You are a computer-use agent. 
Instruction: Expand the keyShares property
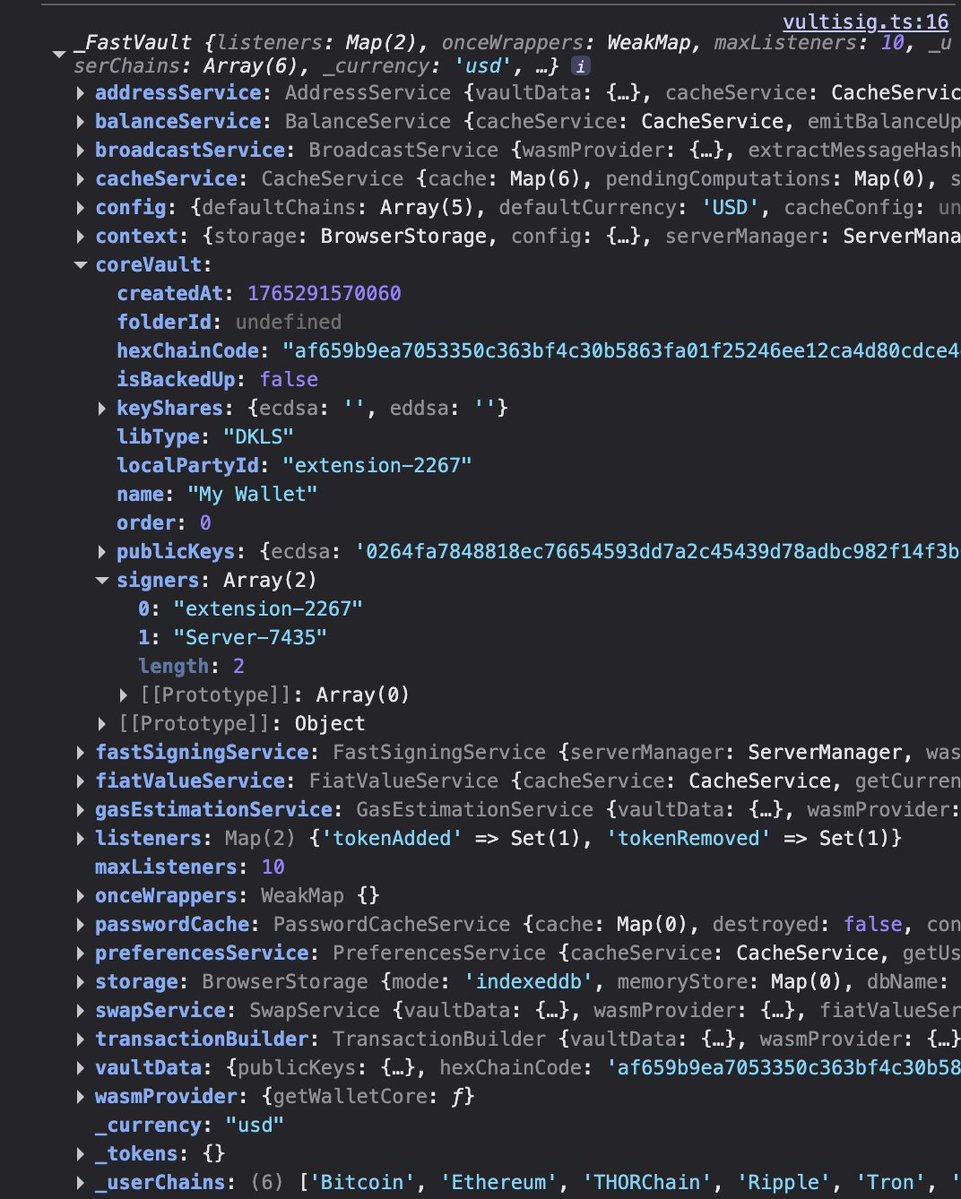click(x=102, y=408)
